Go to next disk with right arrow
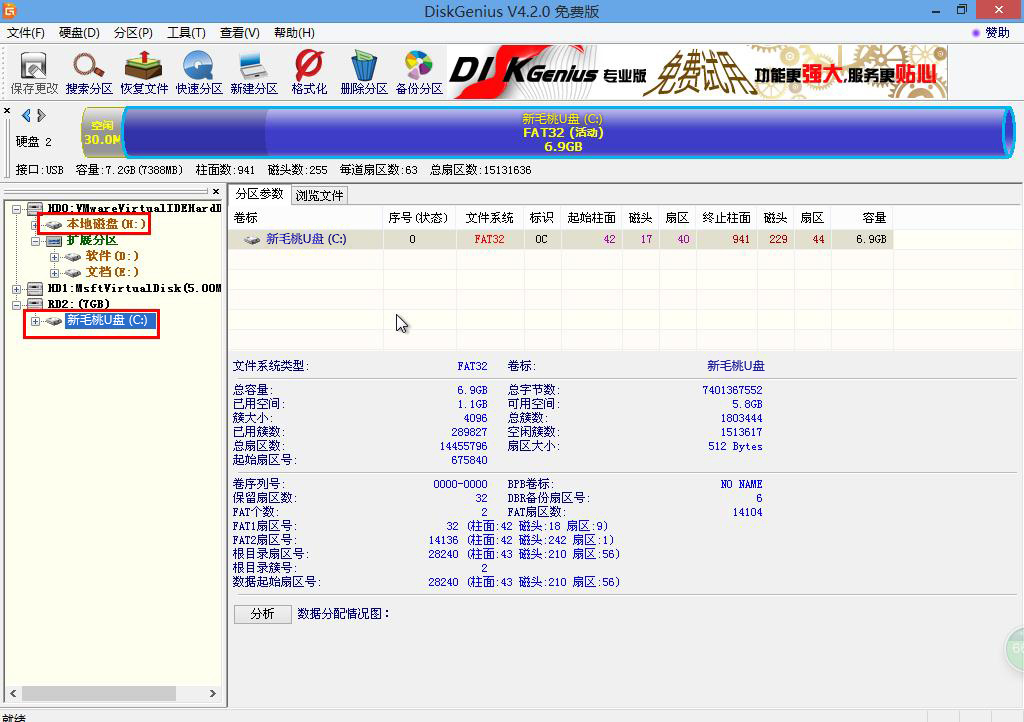 pos(41,116)
